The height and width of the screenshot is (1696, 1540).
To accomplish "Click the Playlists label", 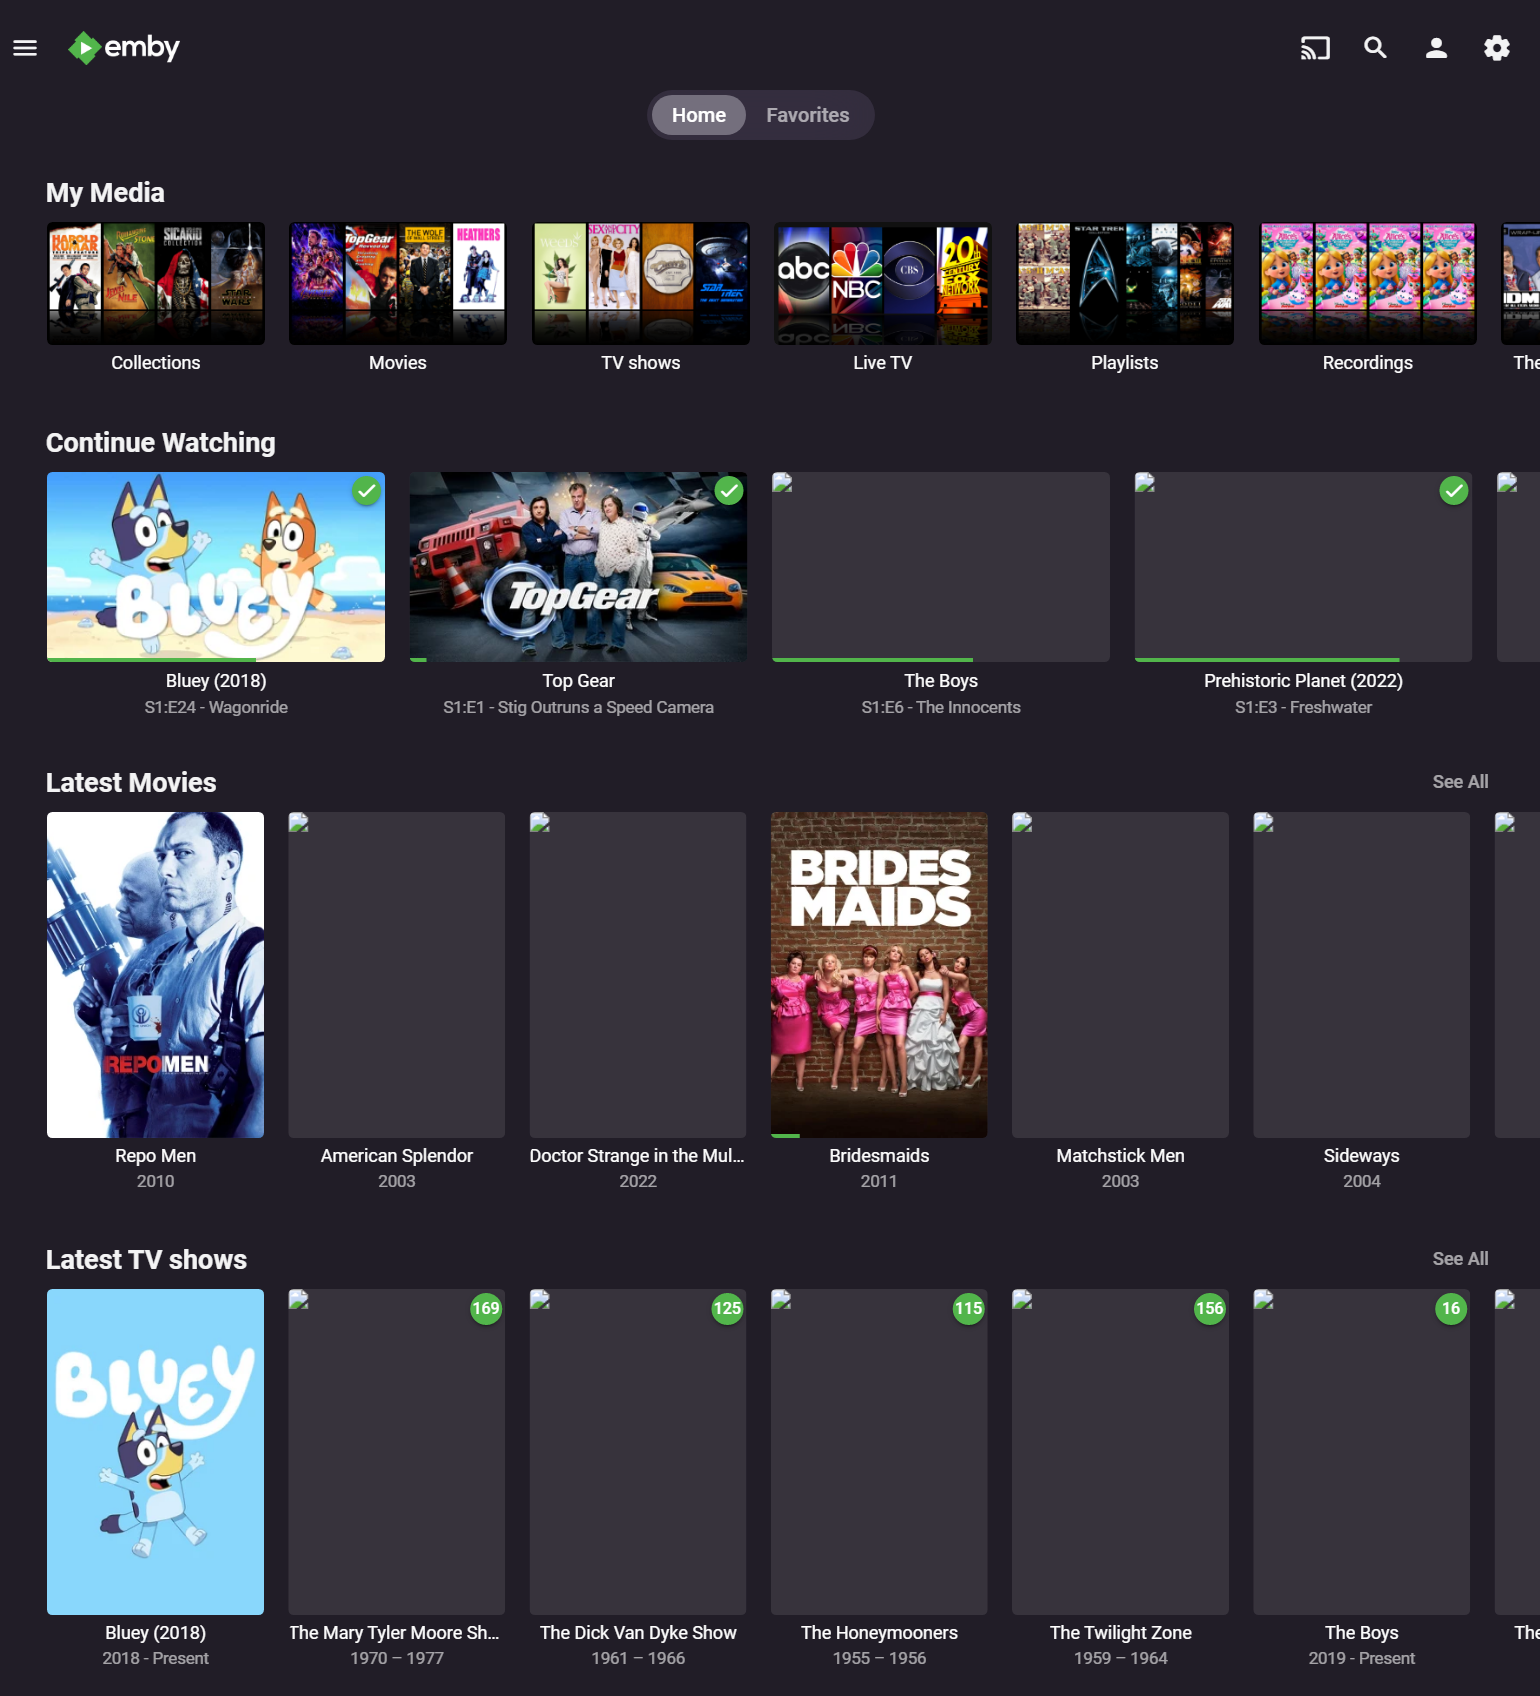I will click(x=1125, y=363).
